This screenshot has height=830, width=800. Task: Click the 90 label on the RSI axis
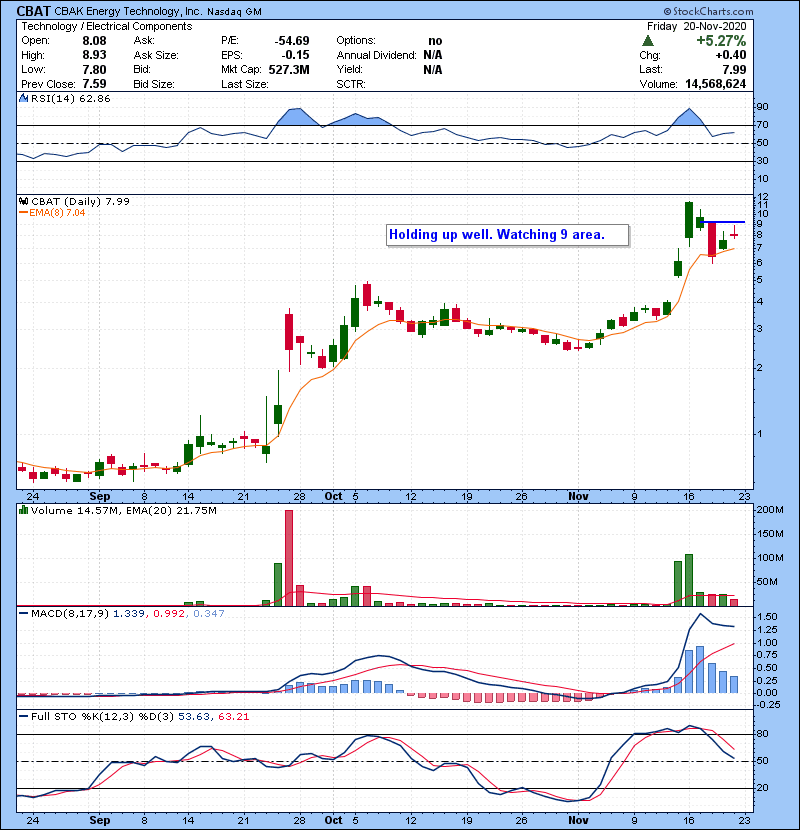coord(762,107)
